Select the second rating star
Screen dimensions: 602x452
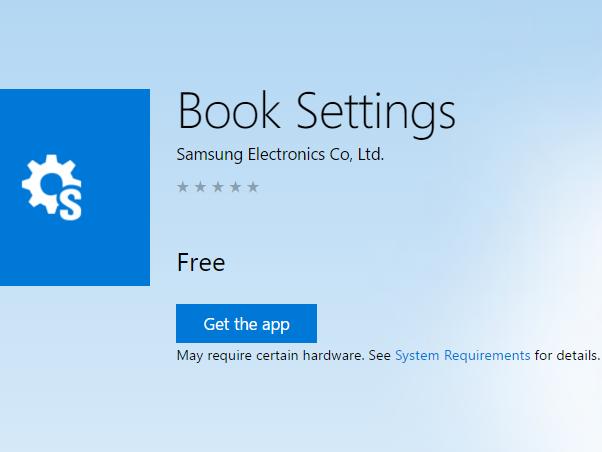200,187
